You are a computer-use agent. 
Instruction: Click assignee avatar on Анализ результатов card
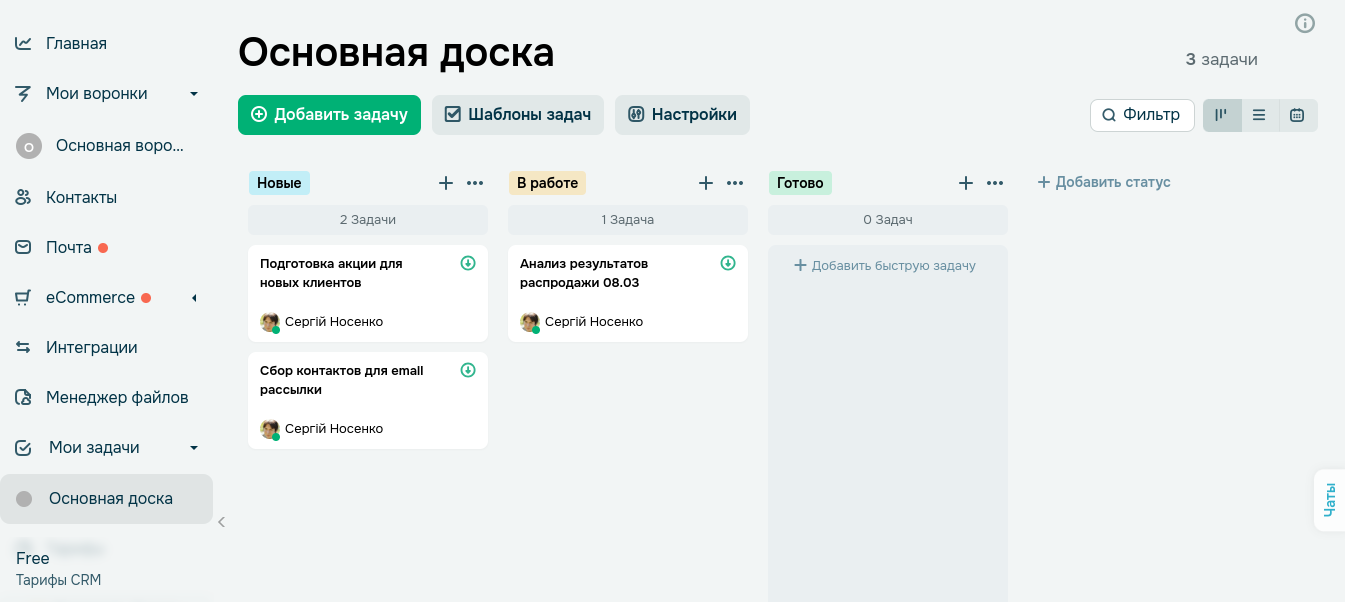[x=530, y=322]
